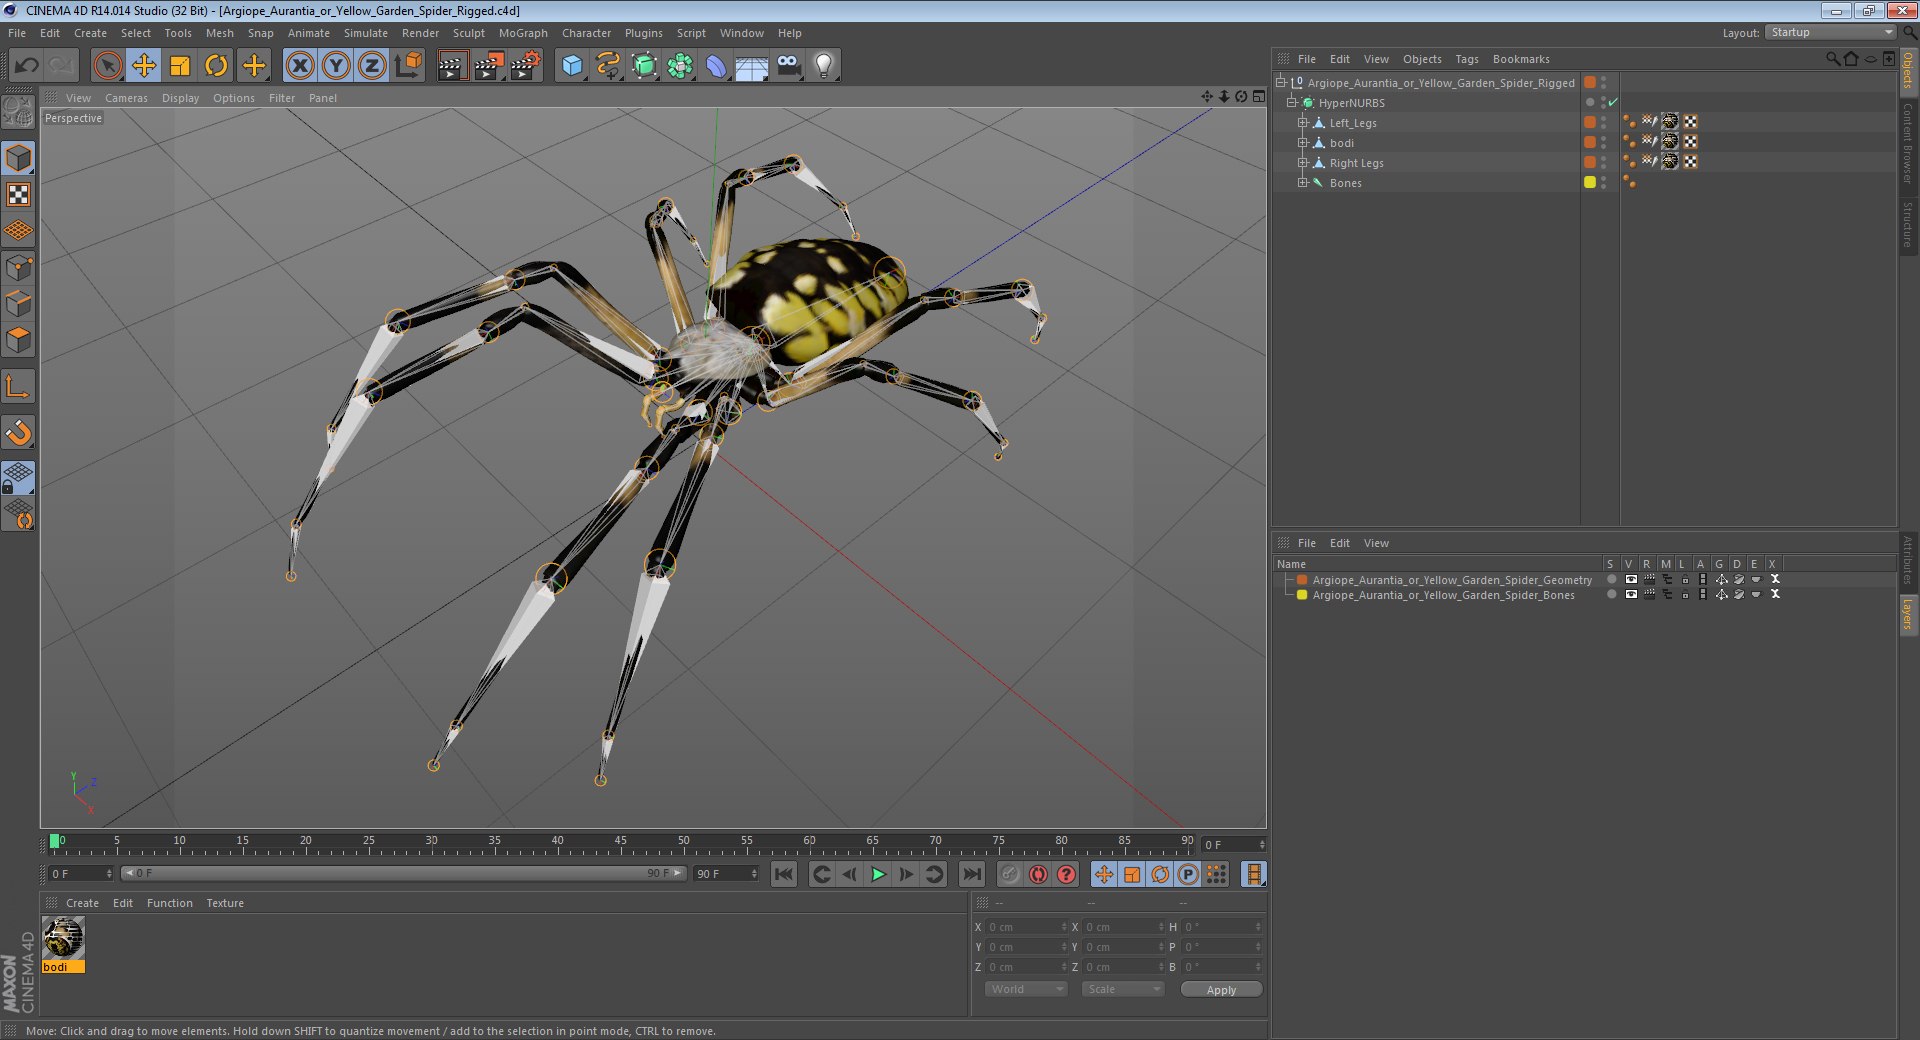Open the Render Settings icon

tap(526, 66)
